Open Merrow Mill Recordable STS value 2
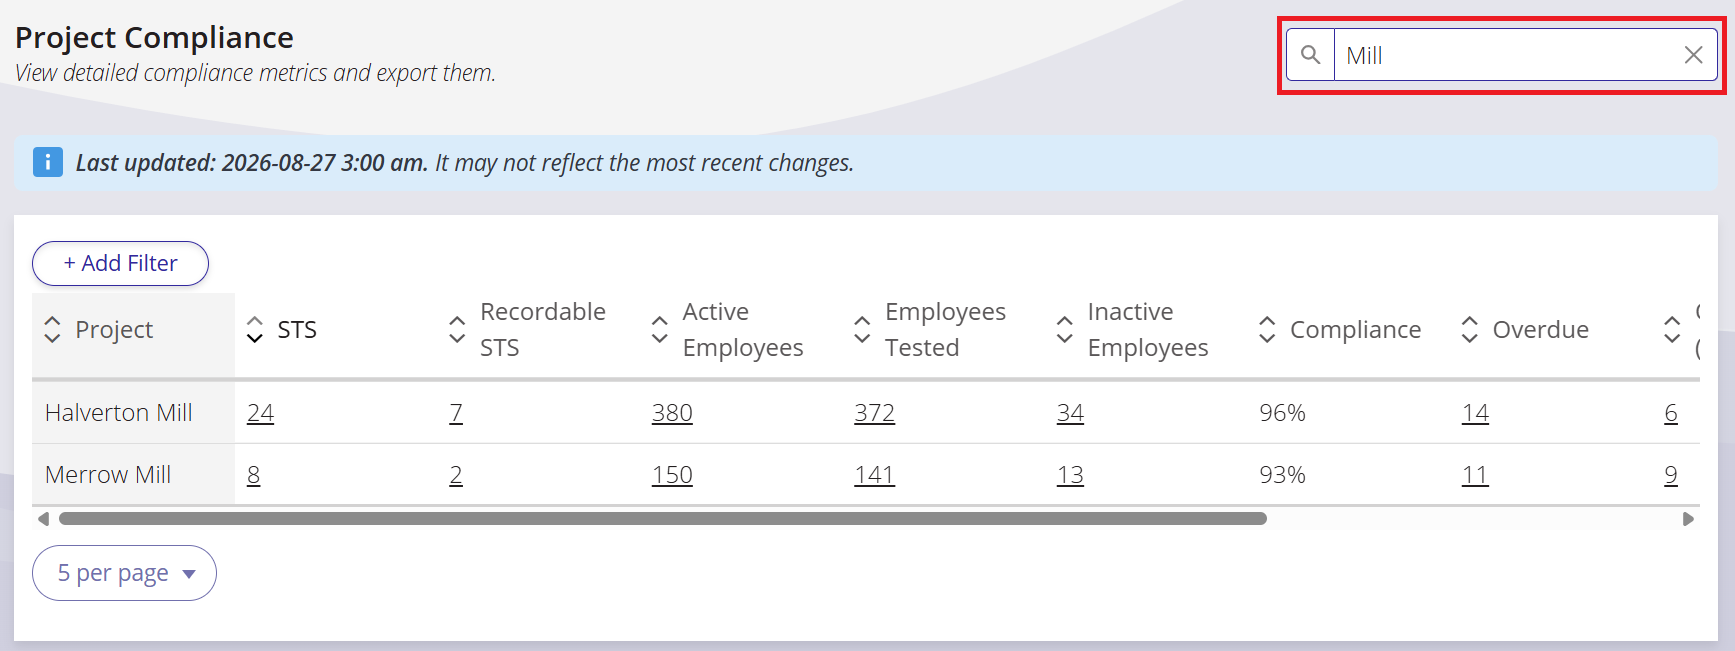This screenshot has width=1735, height=651. pyautogui.click(x=456, y=475)
